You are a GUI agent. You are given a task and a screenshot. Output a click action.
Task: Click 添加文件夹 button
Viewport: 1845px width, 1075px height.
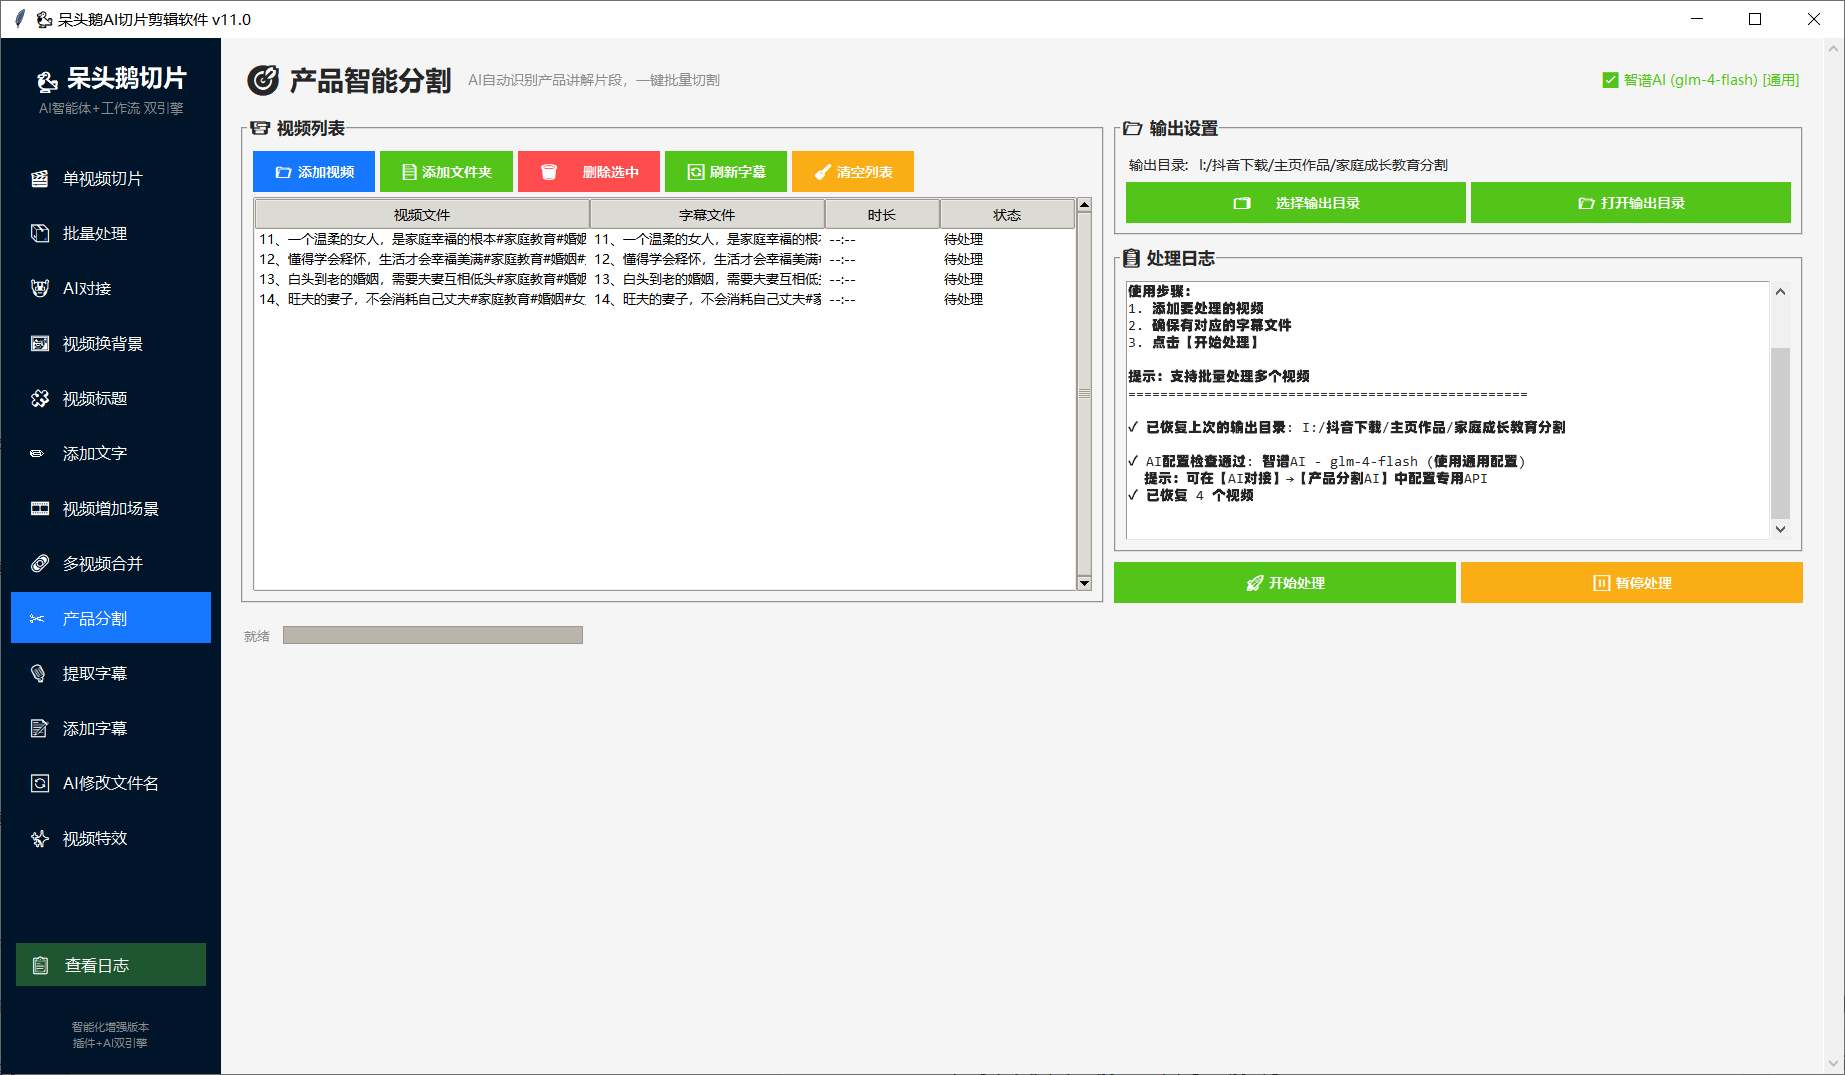[x=446, y=172]
